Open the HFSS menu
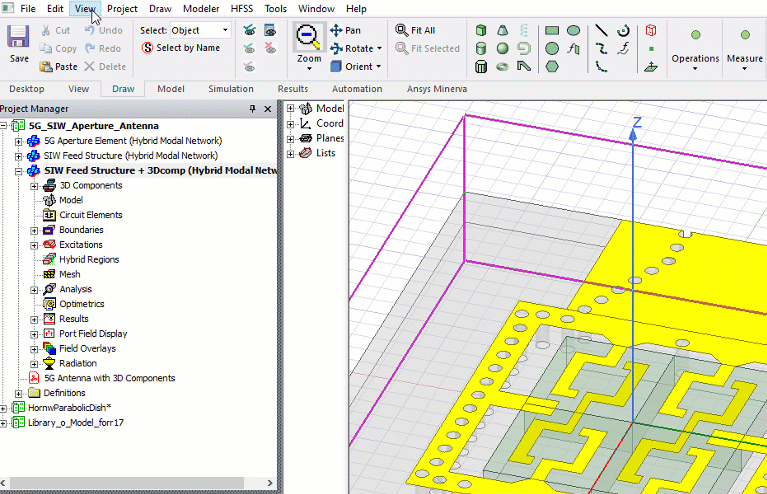This screenshot has height=494, width=767. [x=241, y=8]
